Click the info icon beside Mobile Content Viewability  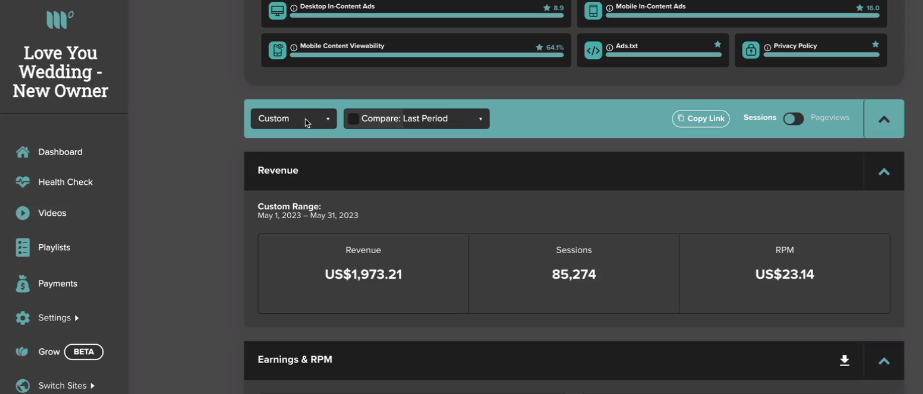tap(294, 47)
